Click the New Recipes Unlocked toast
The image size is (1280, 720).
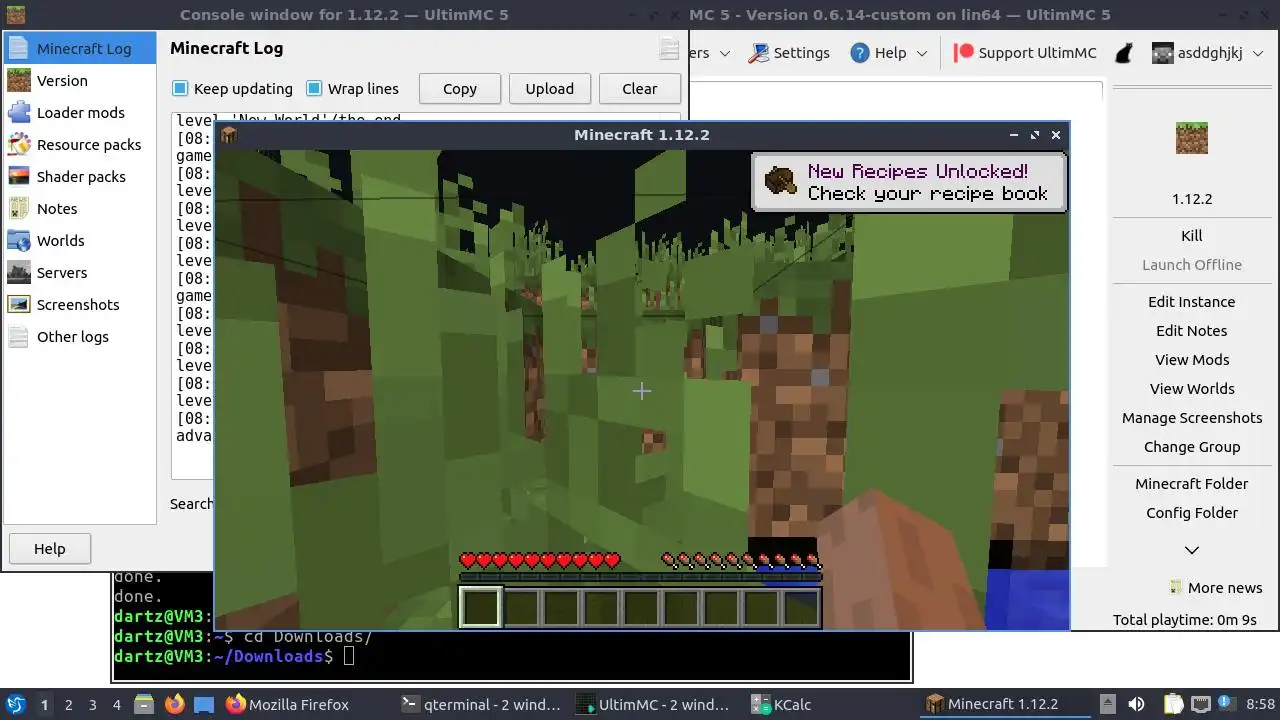pos(909,182)
